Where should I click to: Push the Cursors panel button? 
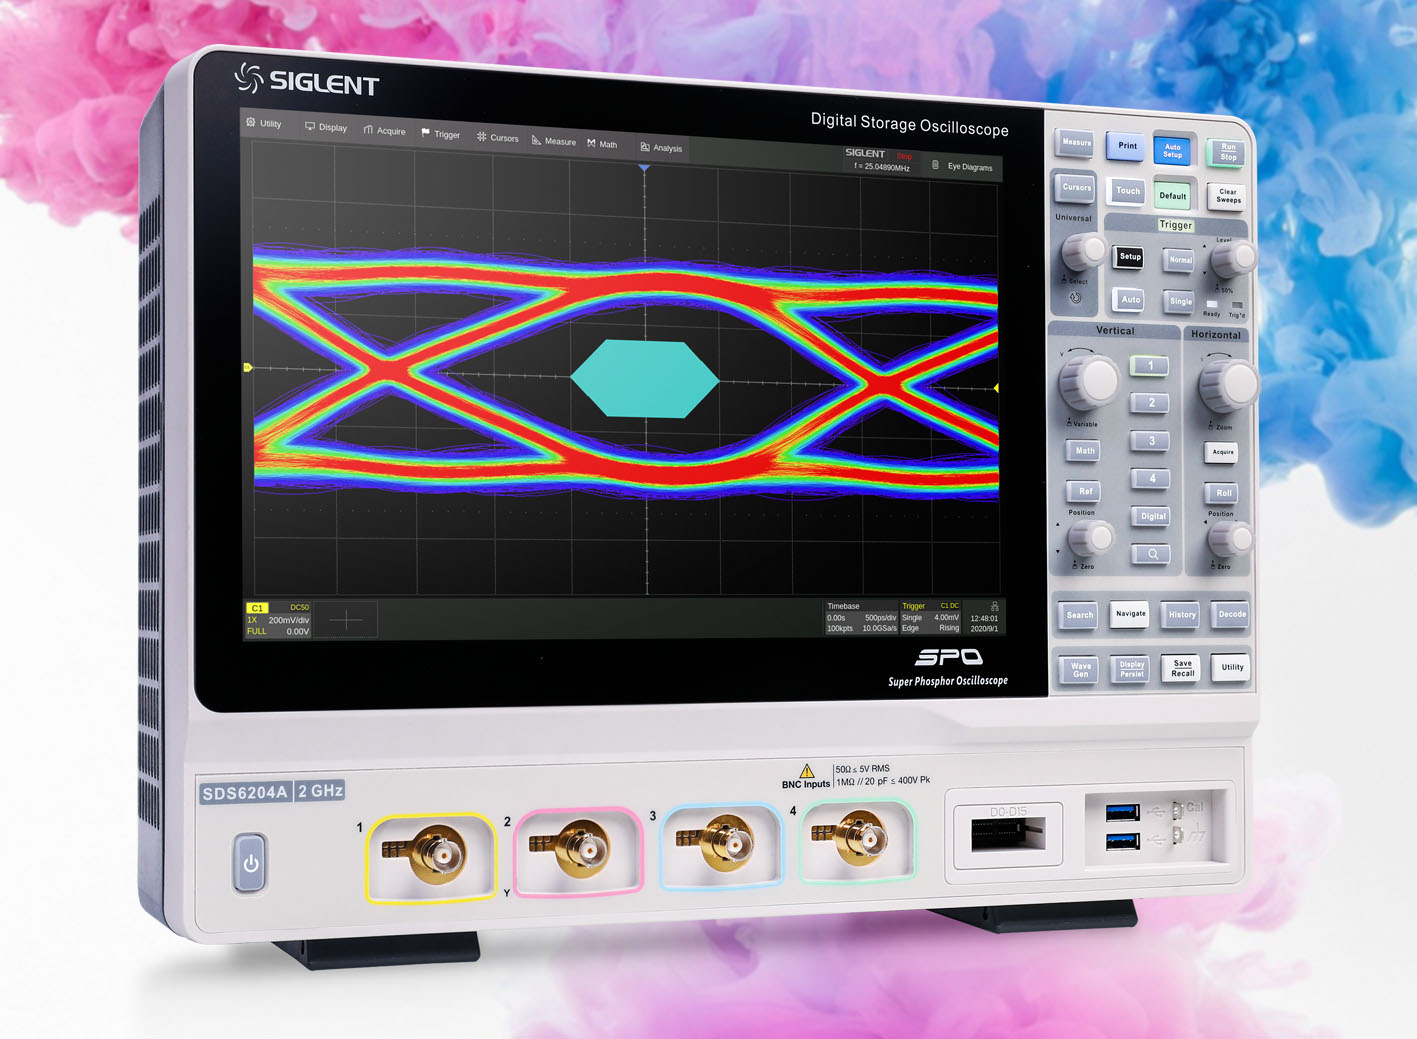pos(1075,188)
